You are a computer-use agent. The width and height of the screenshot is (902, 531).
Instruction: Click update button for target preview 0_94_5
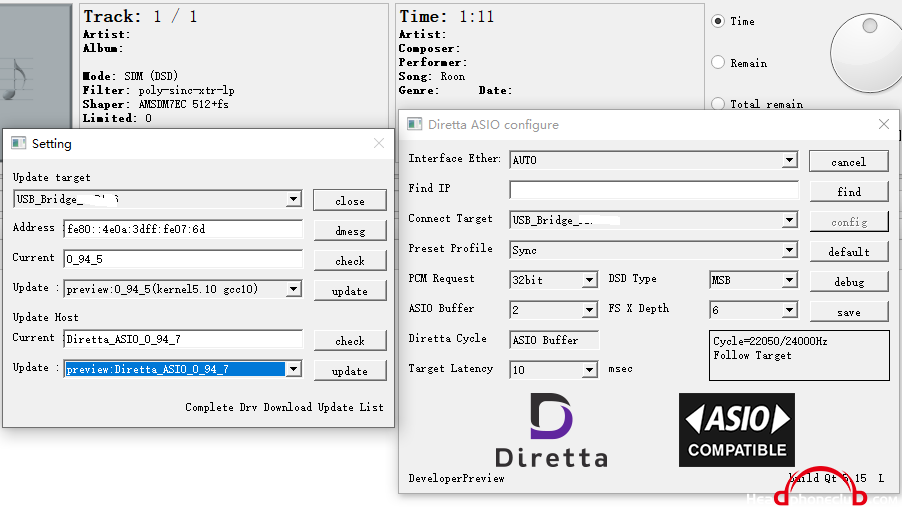[350, 291]
